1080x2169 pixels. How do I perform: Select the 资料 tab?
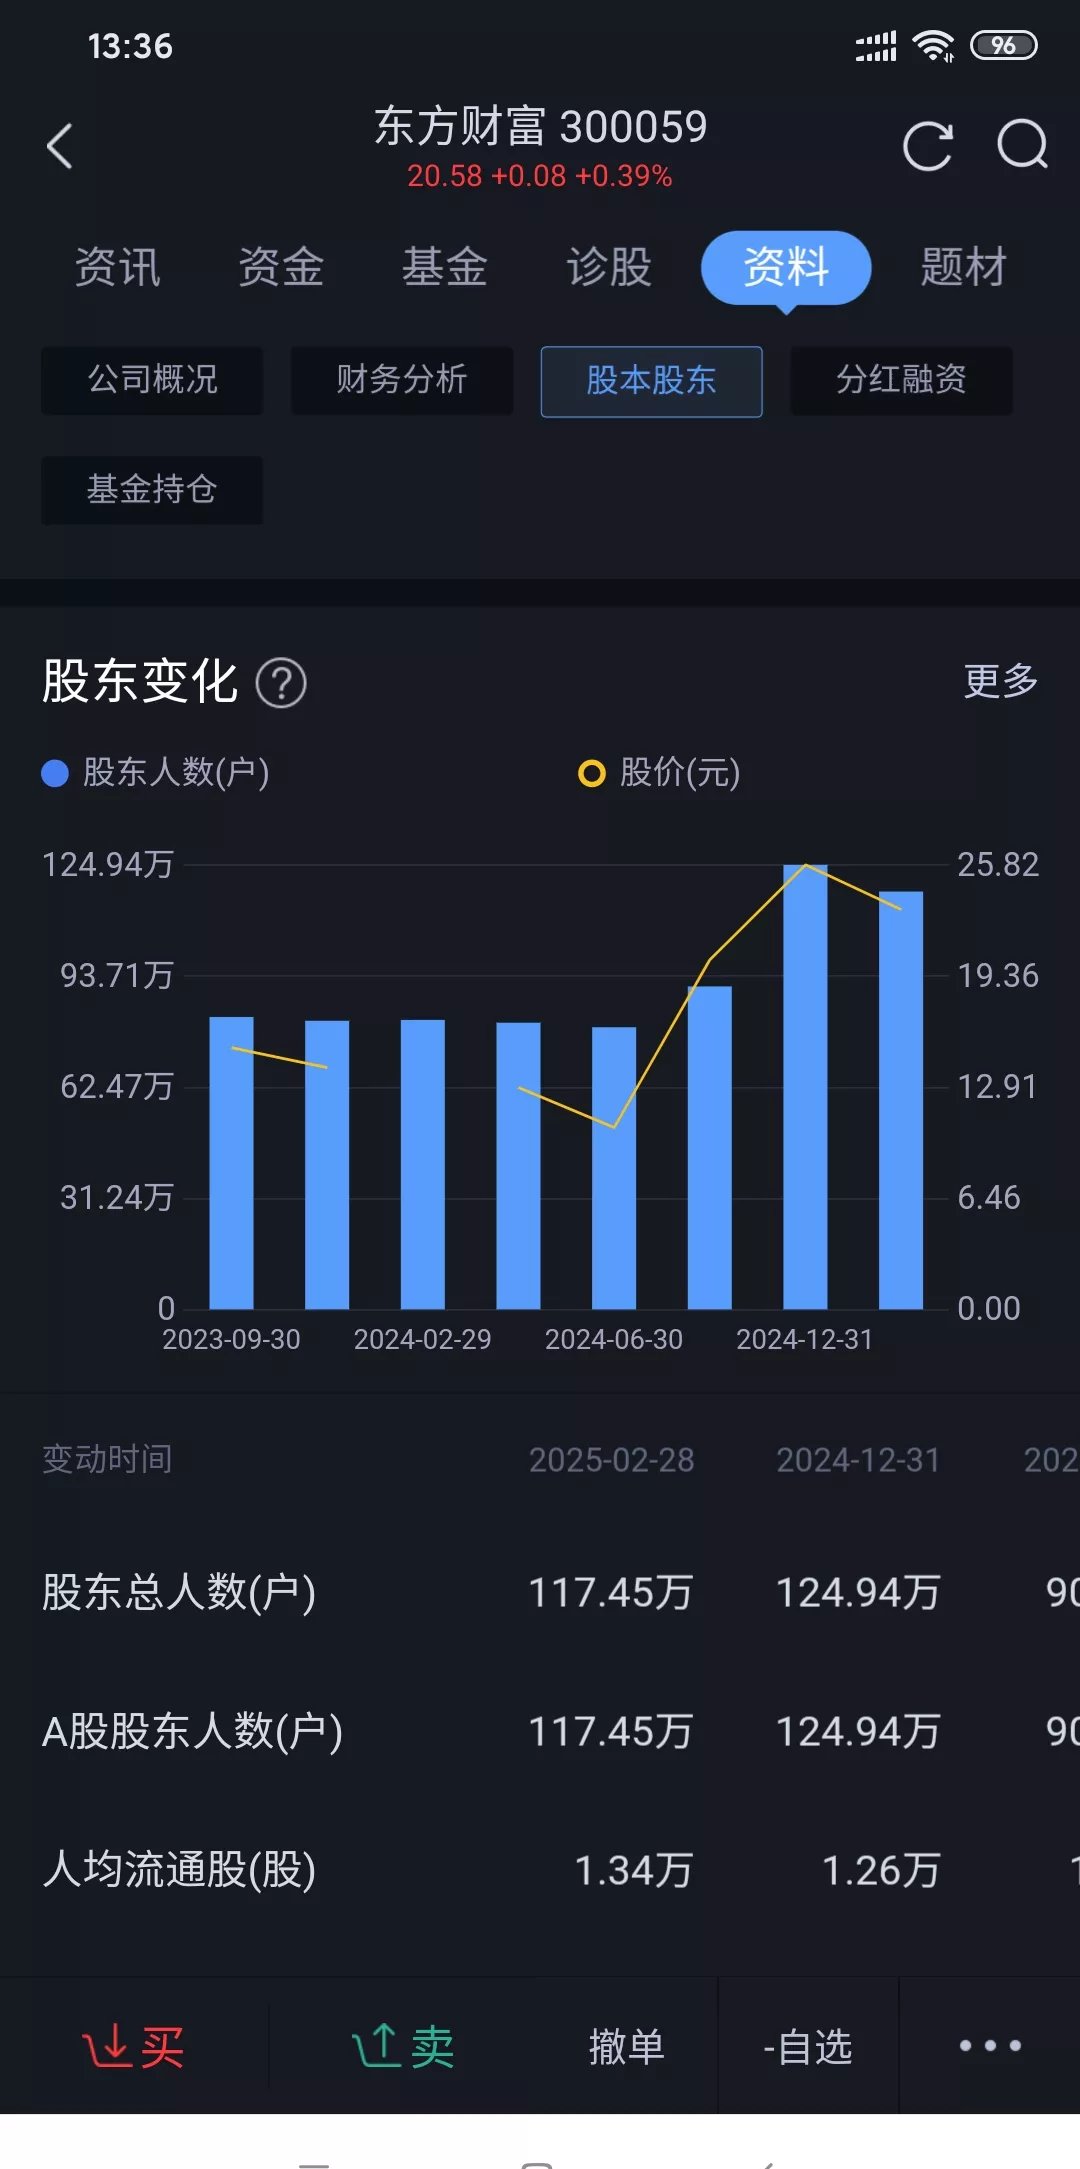pos(786,268)
